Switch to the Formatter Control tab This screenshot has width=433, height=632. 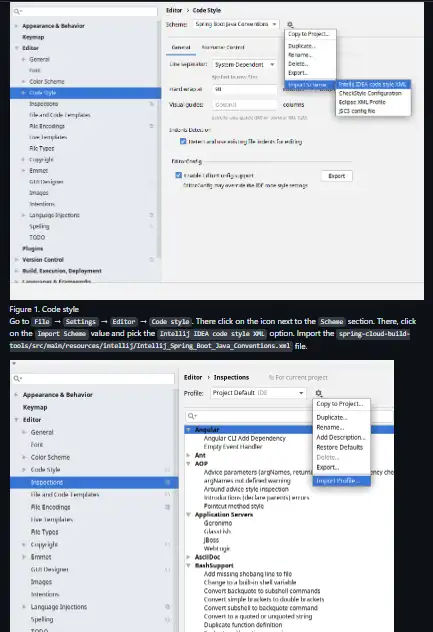[223, 47]
